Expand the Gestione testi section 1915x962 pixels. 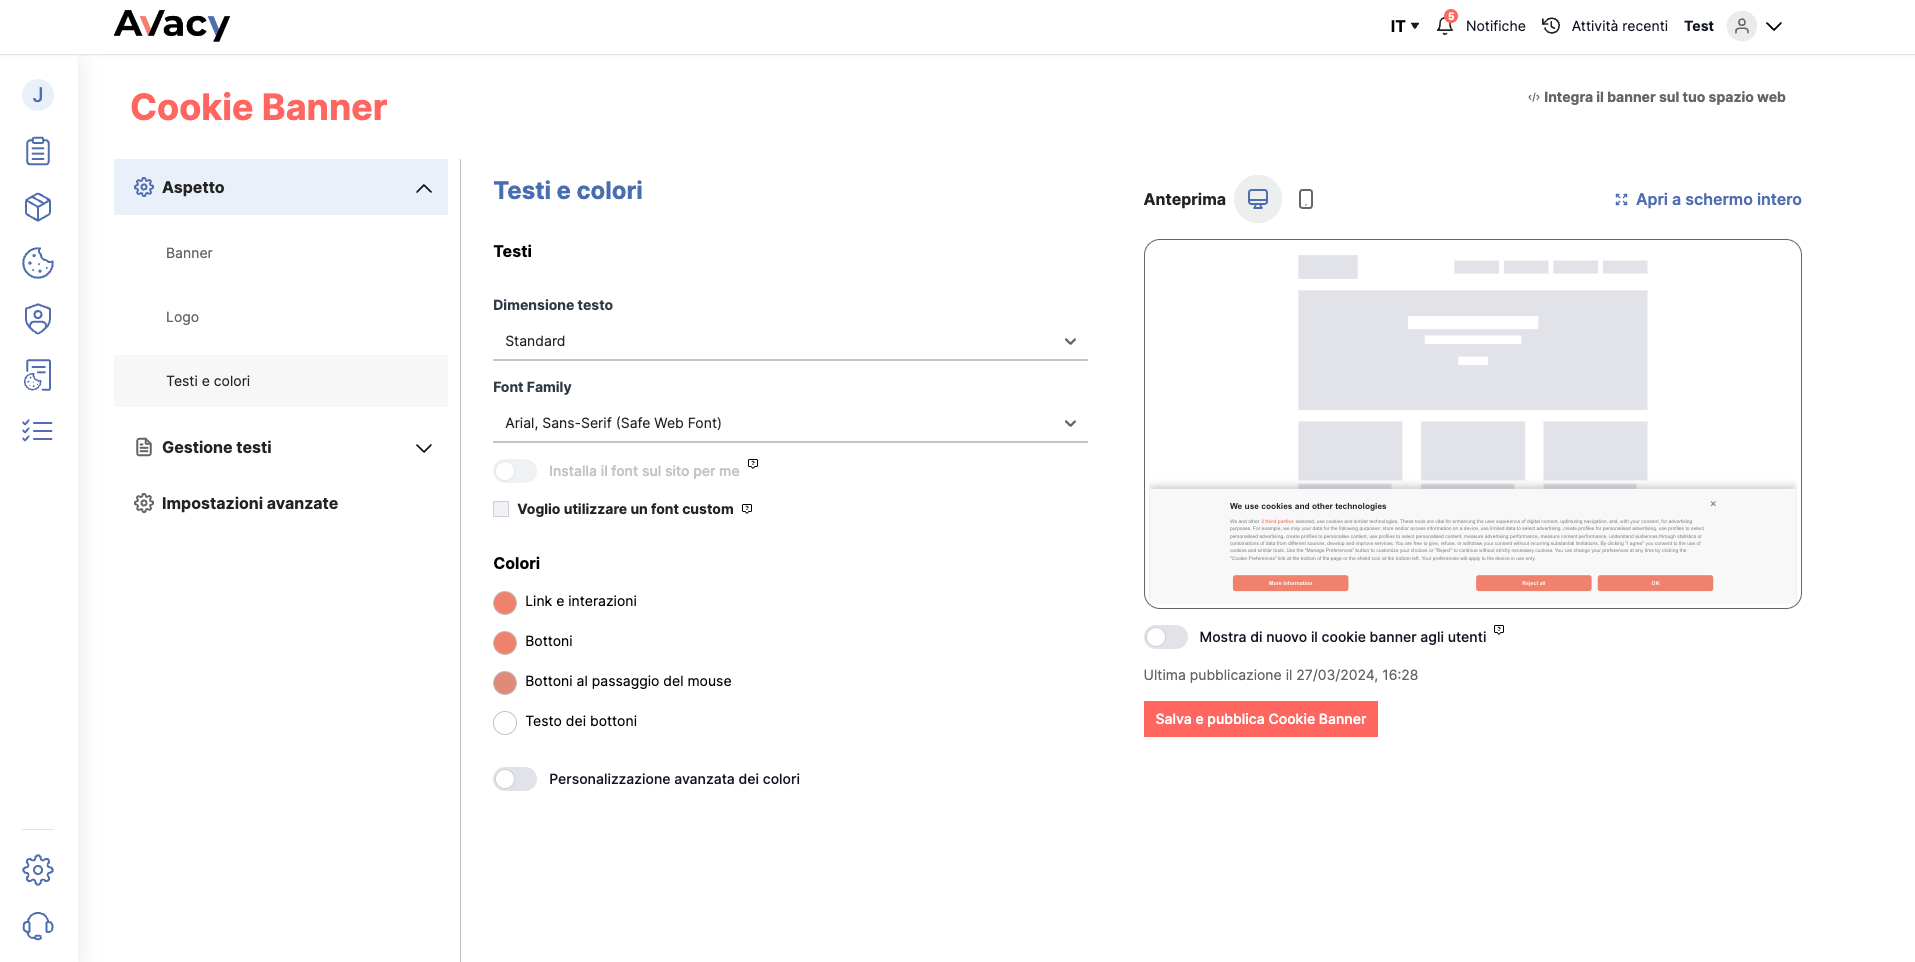(x=281, y=447)
